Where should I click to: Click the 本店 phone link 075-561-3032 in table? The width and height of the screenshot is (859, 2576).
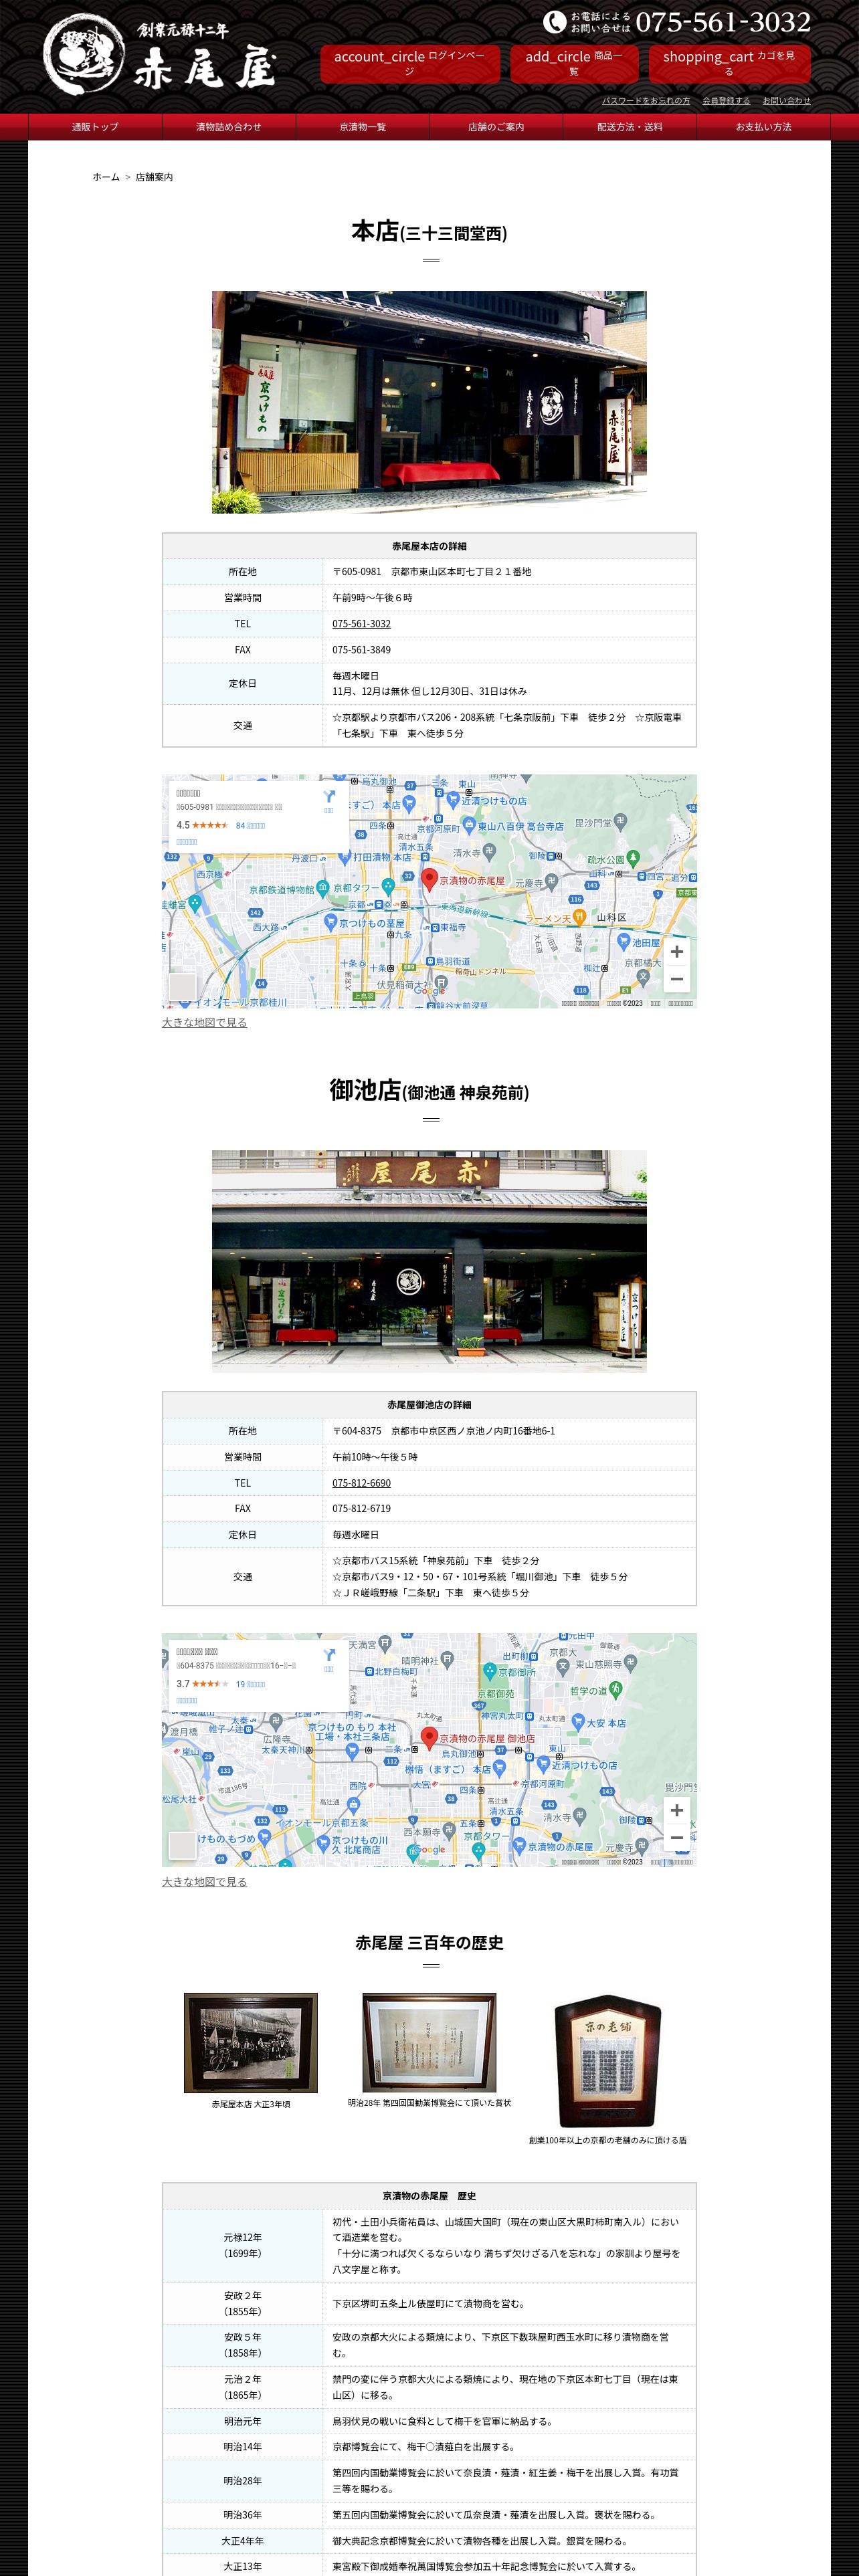point(362,624)
